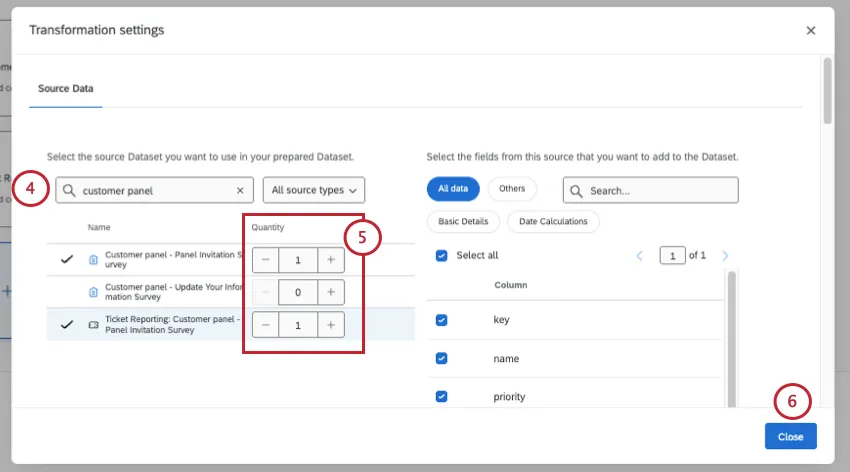Screen dimensions: 850x472
Task: Click checkmark beside Ticket Reporting dataset
Action: pyautogui.click(x=67, y=325)
